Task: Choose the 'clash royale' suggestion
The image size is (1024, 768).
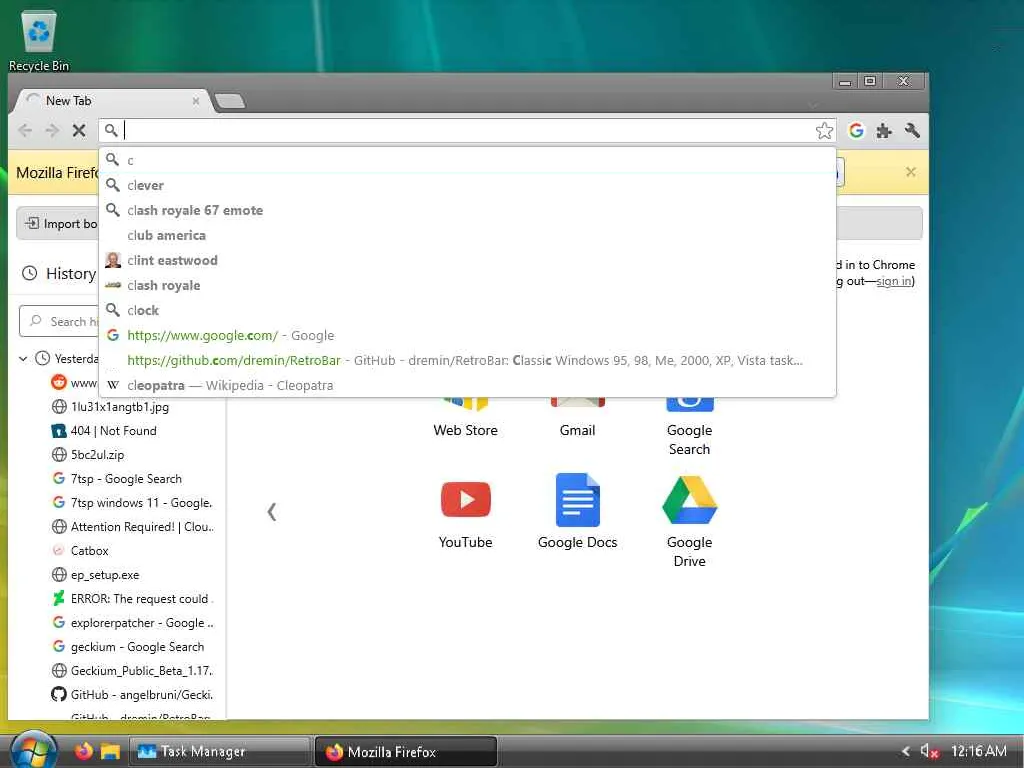Action: point(468,285)
